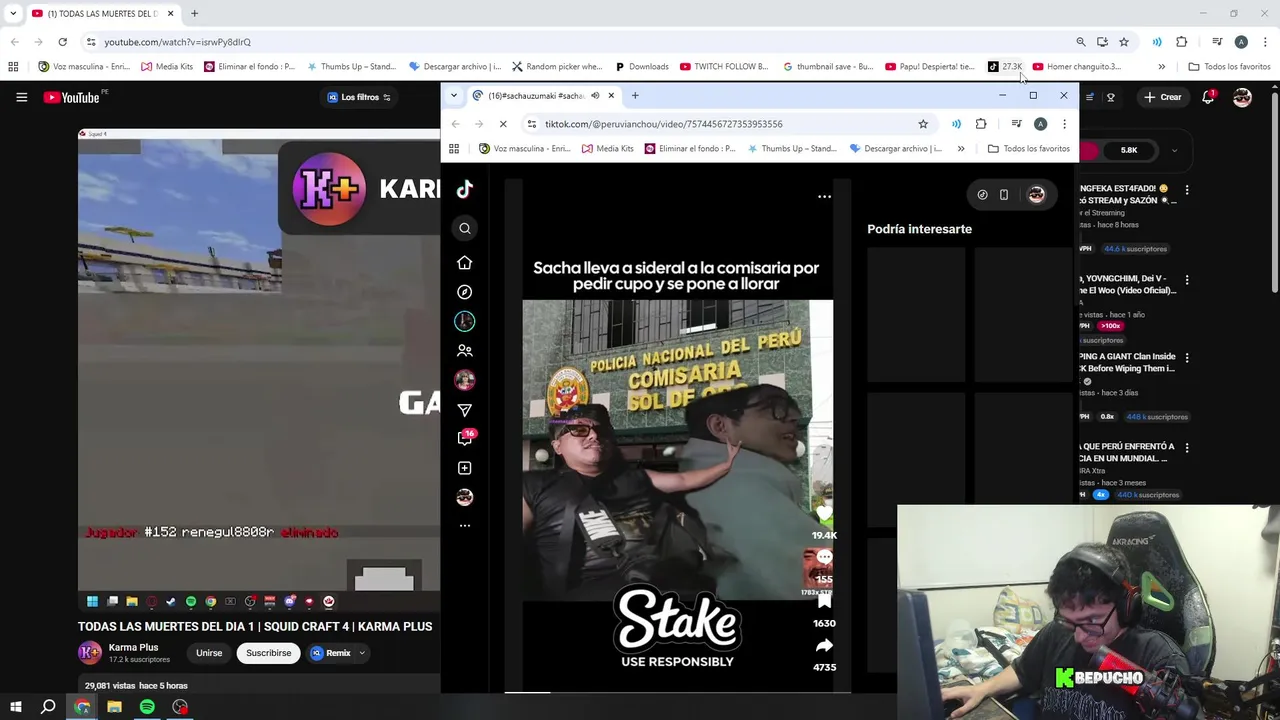
Task: Expand hidden bookmarks chevron in TikTok window
Action: [961, 149]
